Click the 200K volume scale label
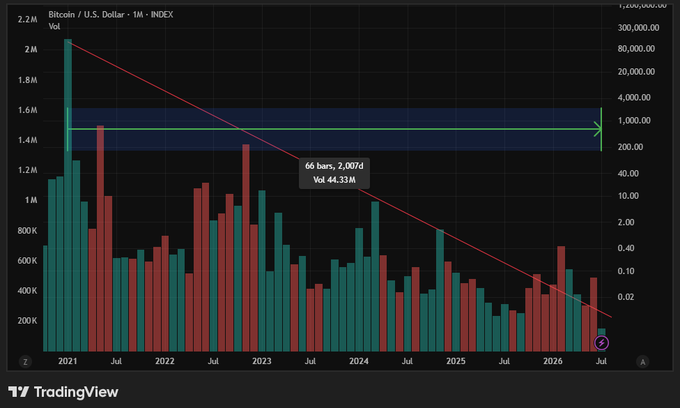This screenshot has width=680, height=408. (x=27, y=321)
